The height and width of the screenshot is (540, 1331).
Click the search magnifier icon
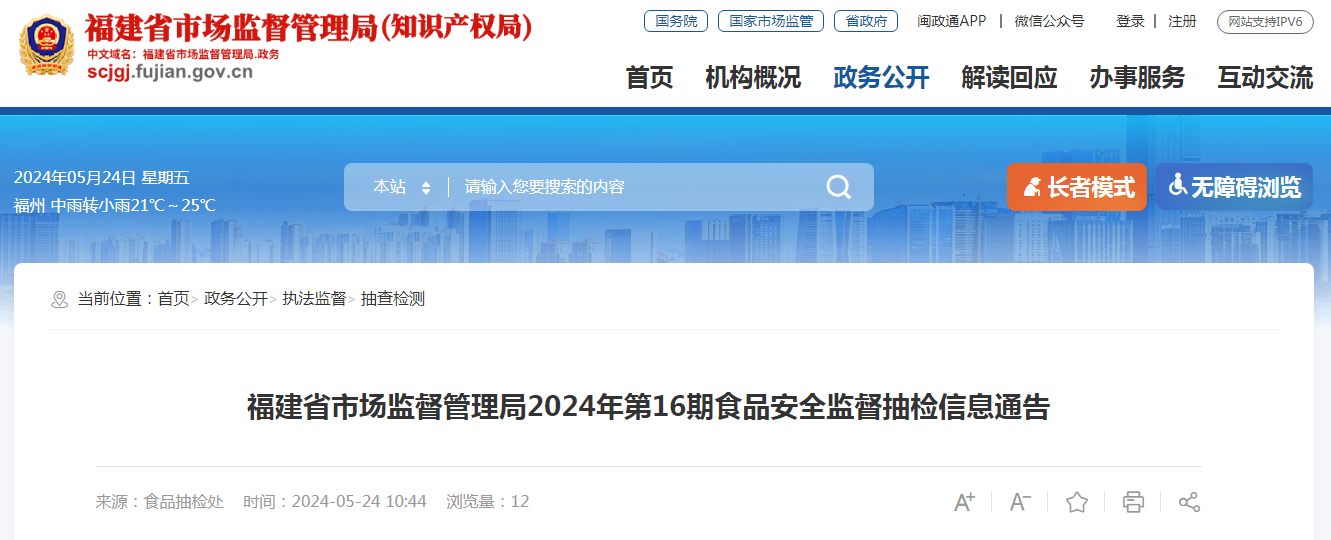[838, 187]
